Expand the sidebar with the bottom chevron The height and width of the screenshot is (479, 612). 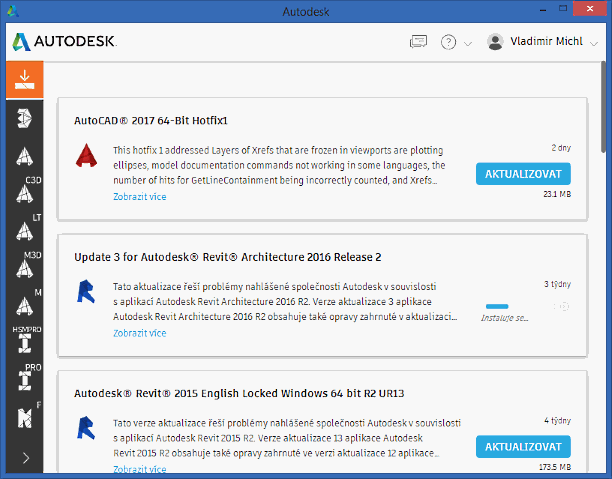26,458
